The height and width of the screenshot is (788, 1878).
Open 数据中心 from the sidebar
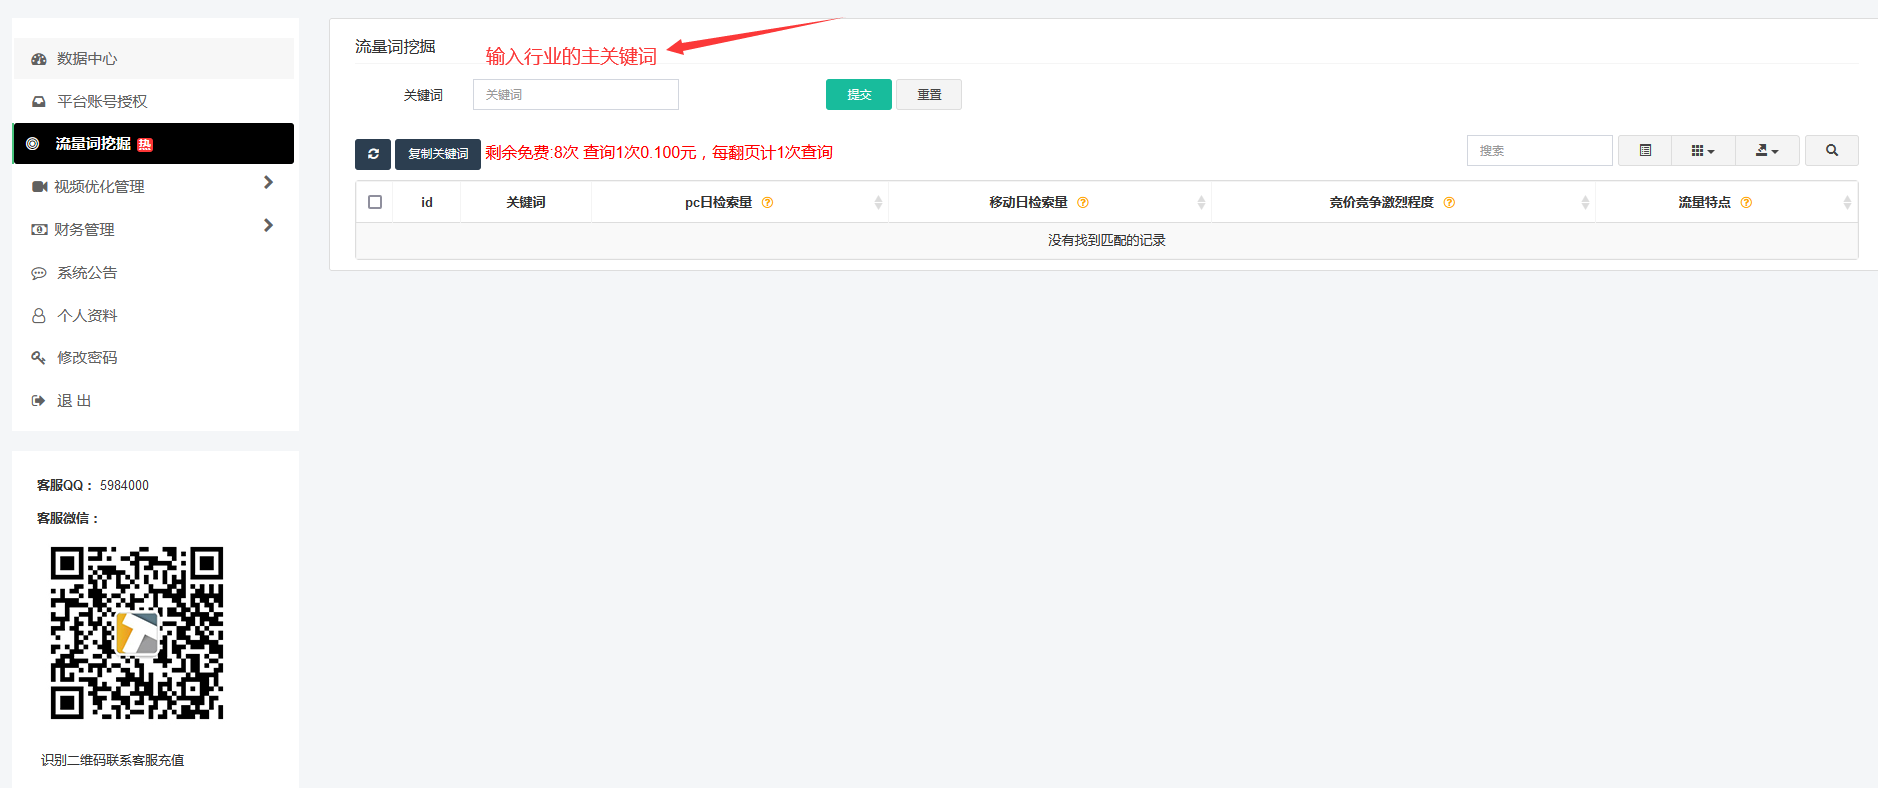click(x=154, y=59)
